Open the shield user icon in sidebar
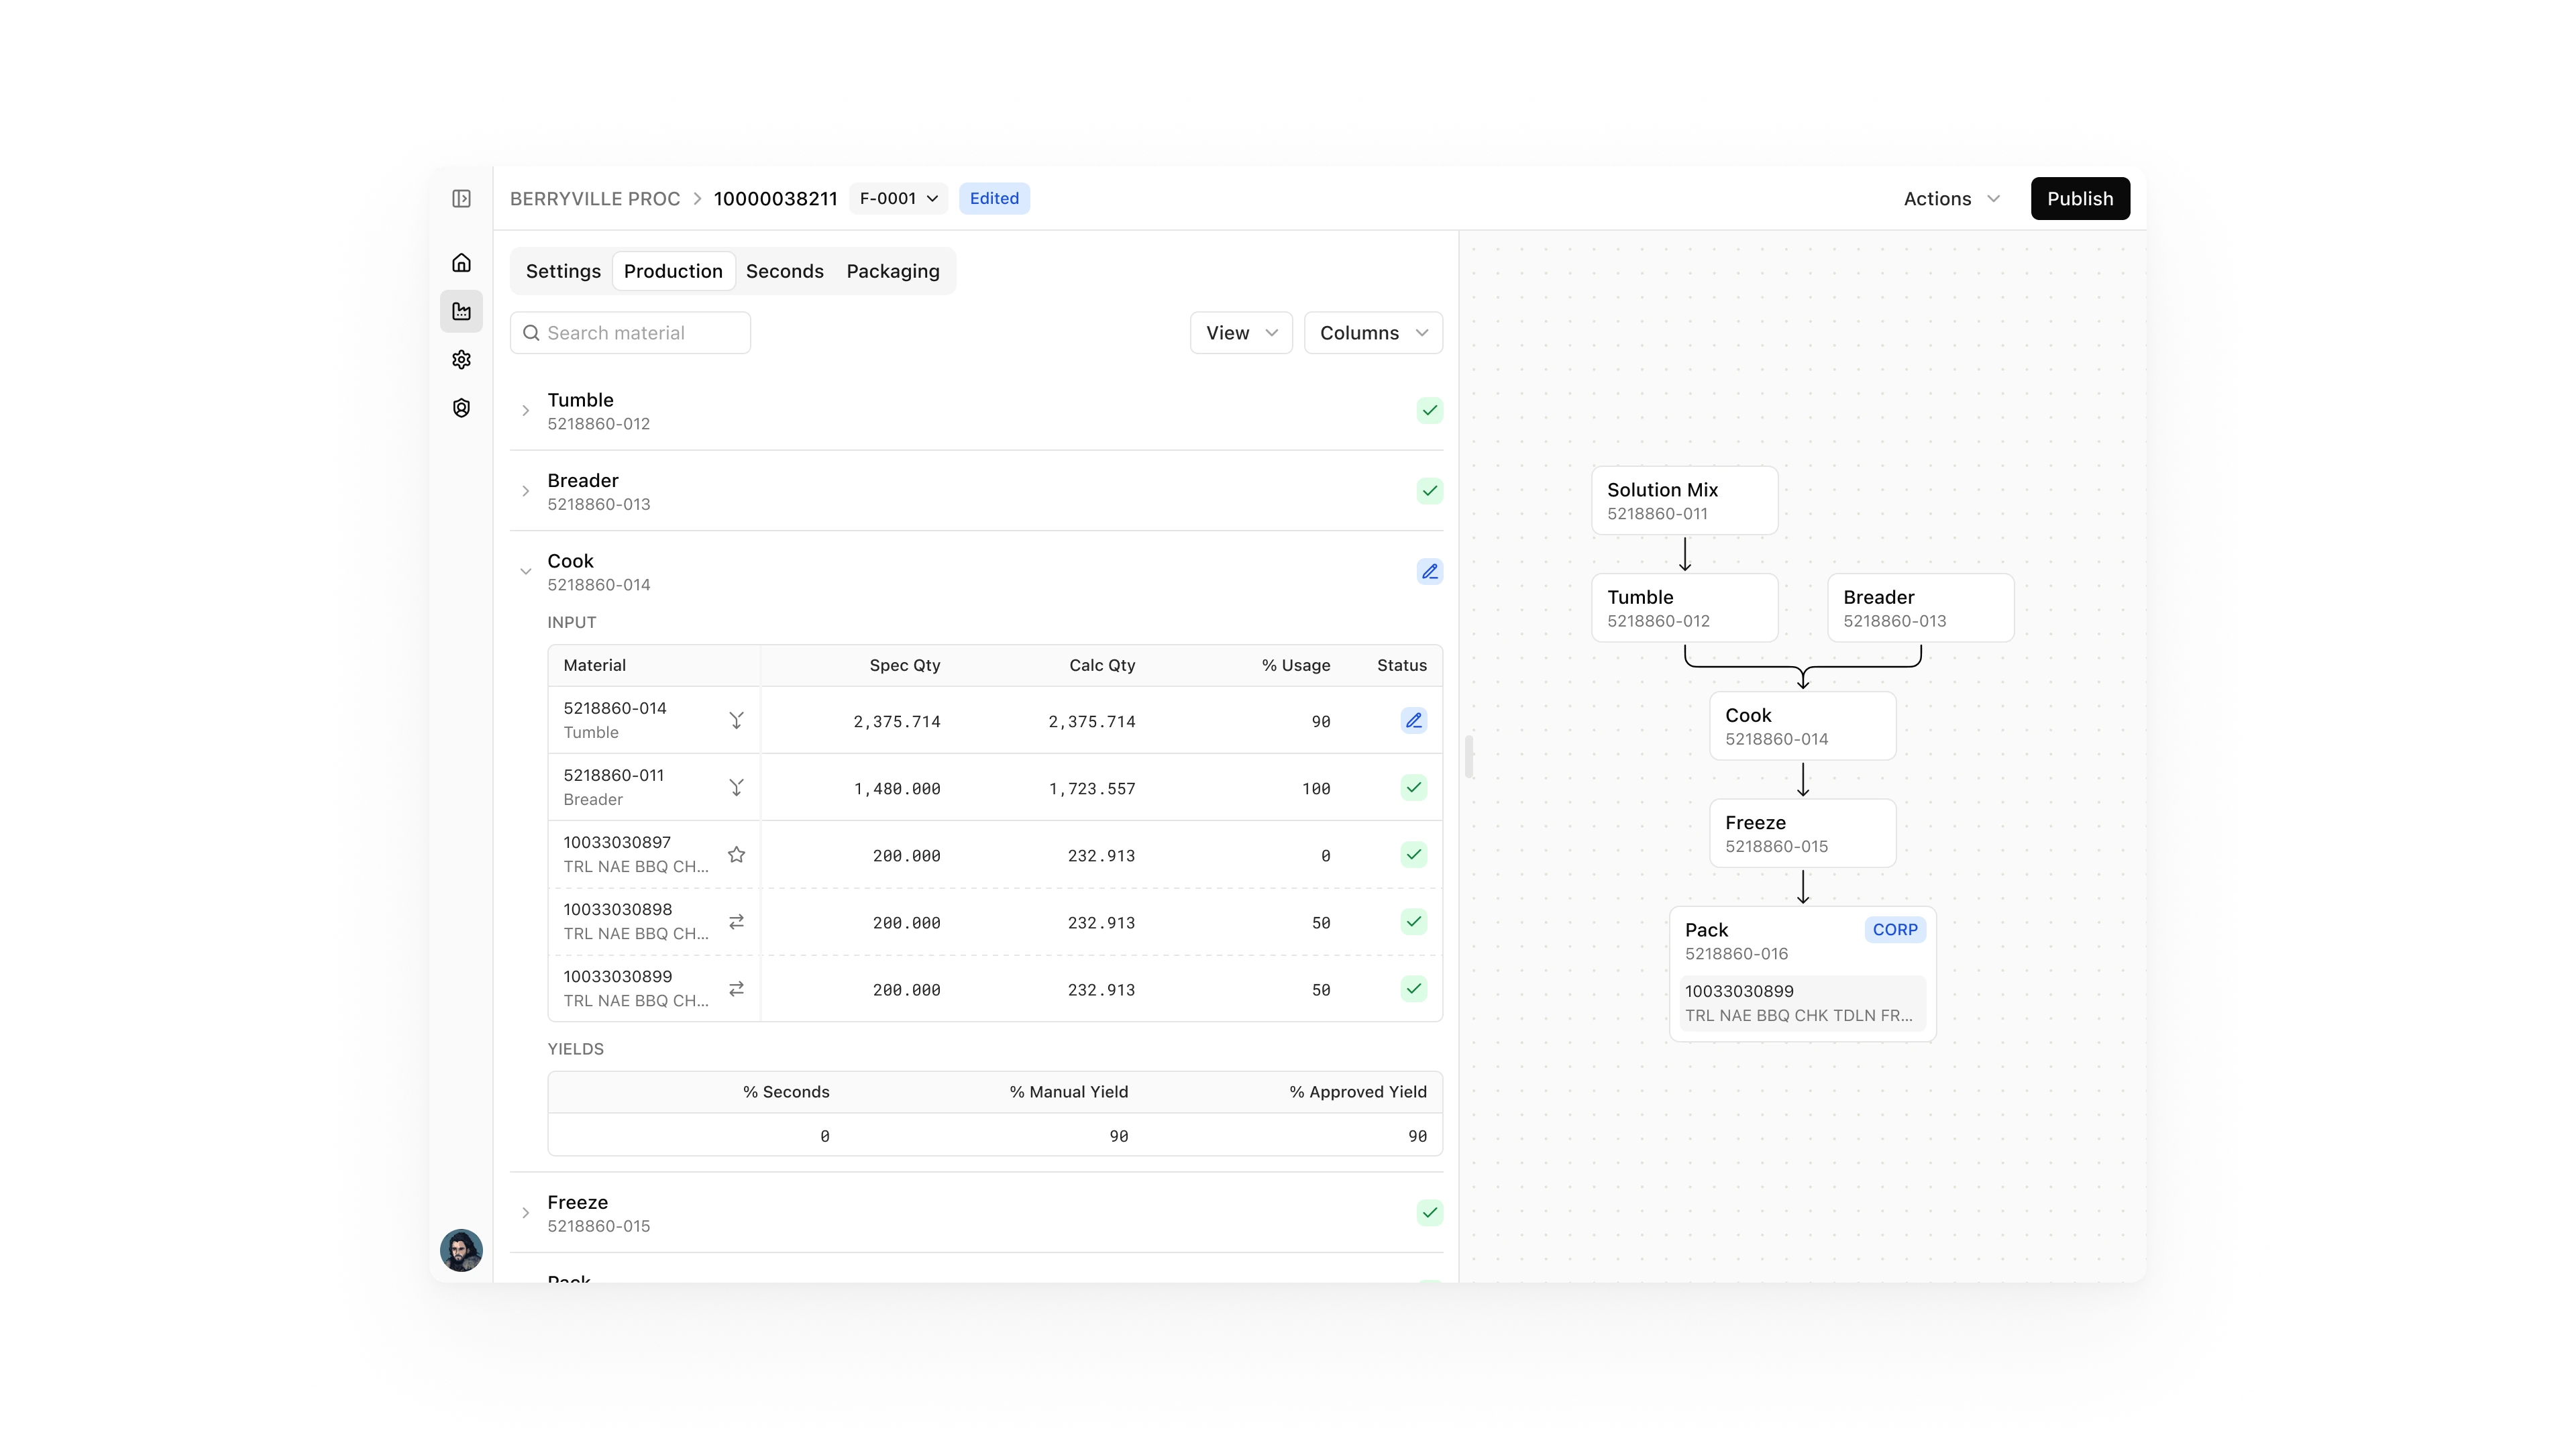Viewport: 2576px width, 1449px height. click(x=461, y=407)
